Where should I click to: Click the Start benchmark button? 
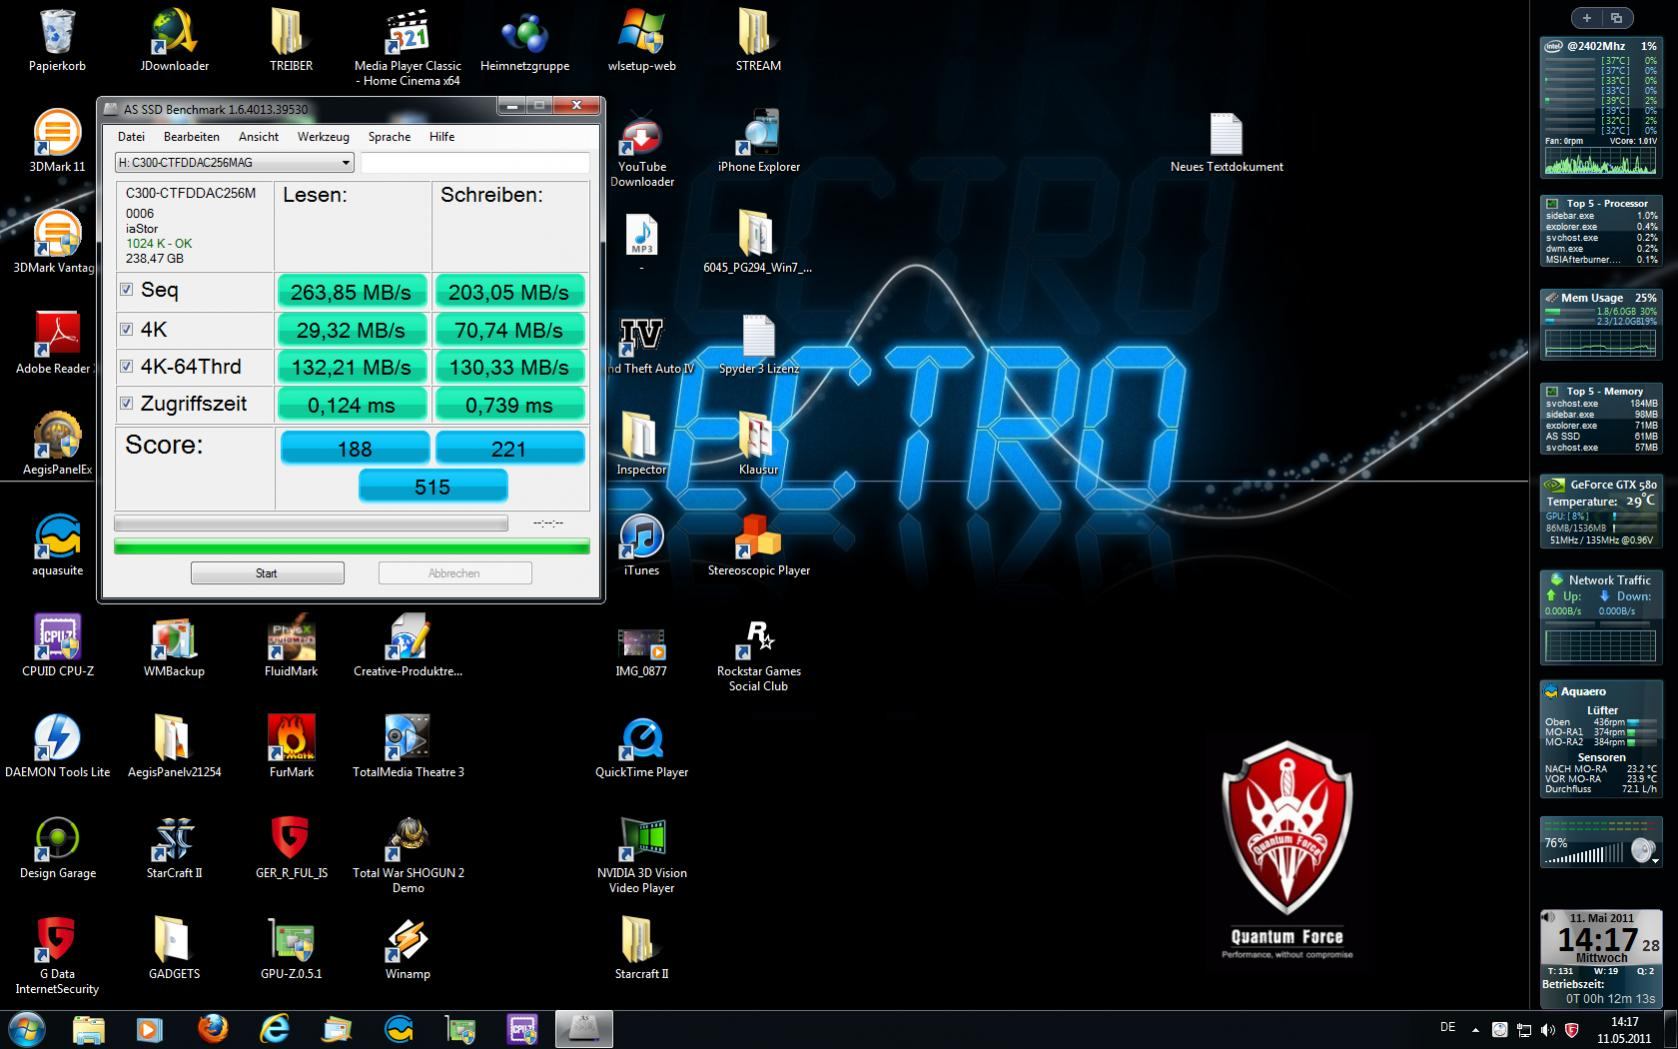267,573
